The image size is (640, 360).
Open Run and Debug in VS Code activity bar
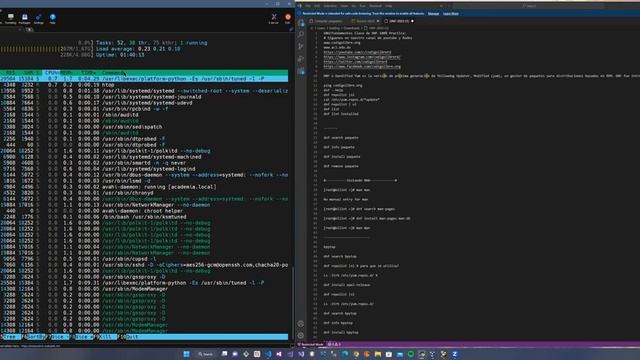click(x=301, y=59)
